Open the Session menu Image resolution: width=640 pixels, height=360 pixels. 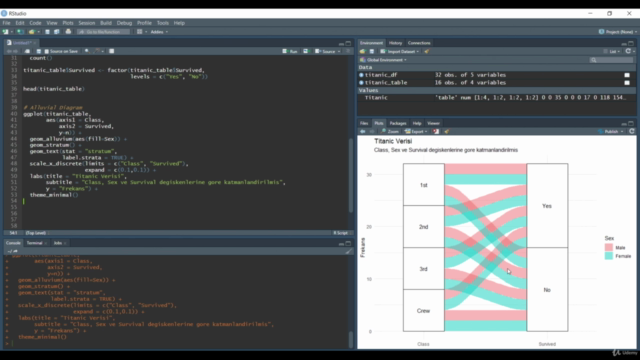(87, 23)
